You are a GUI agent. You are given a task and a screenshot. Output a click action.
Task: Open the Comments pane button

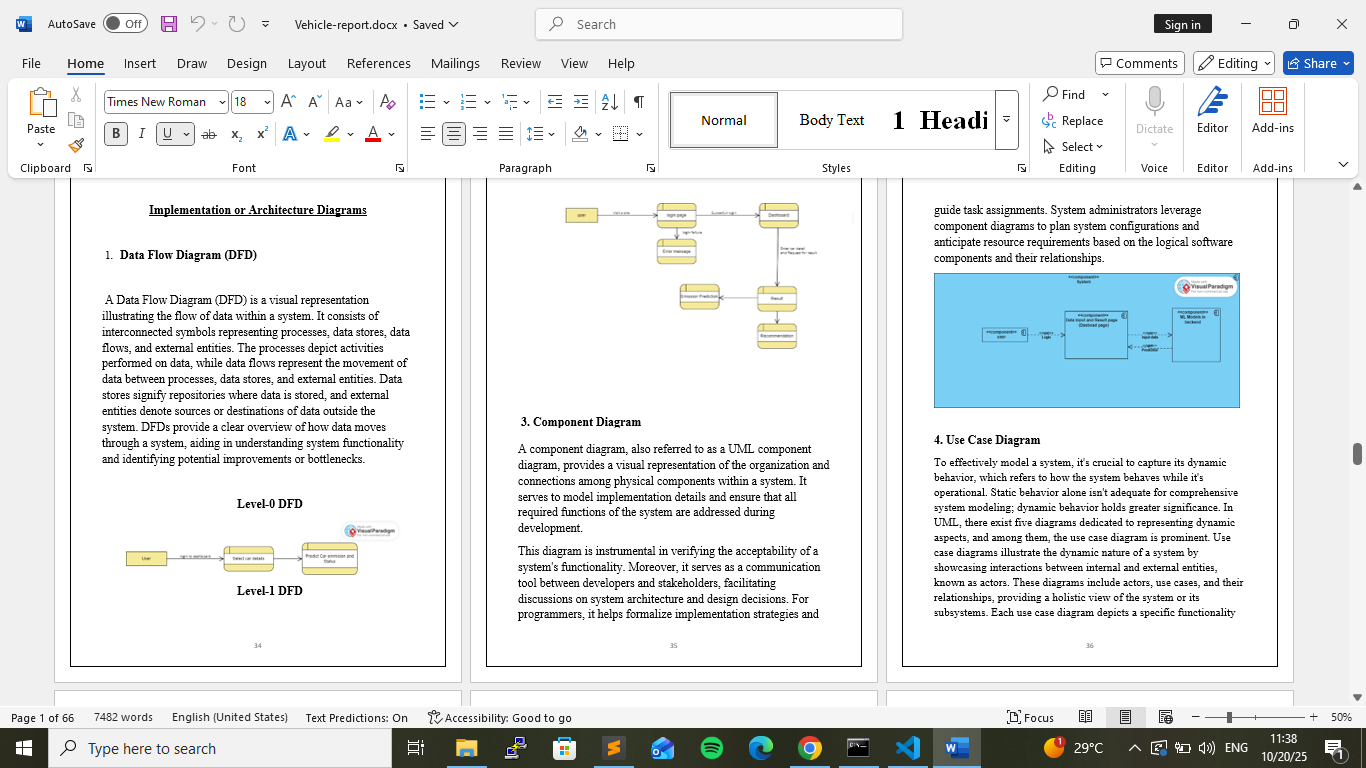(x=1138, y=63)
